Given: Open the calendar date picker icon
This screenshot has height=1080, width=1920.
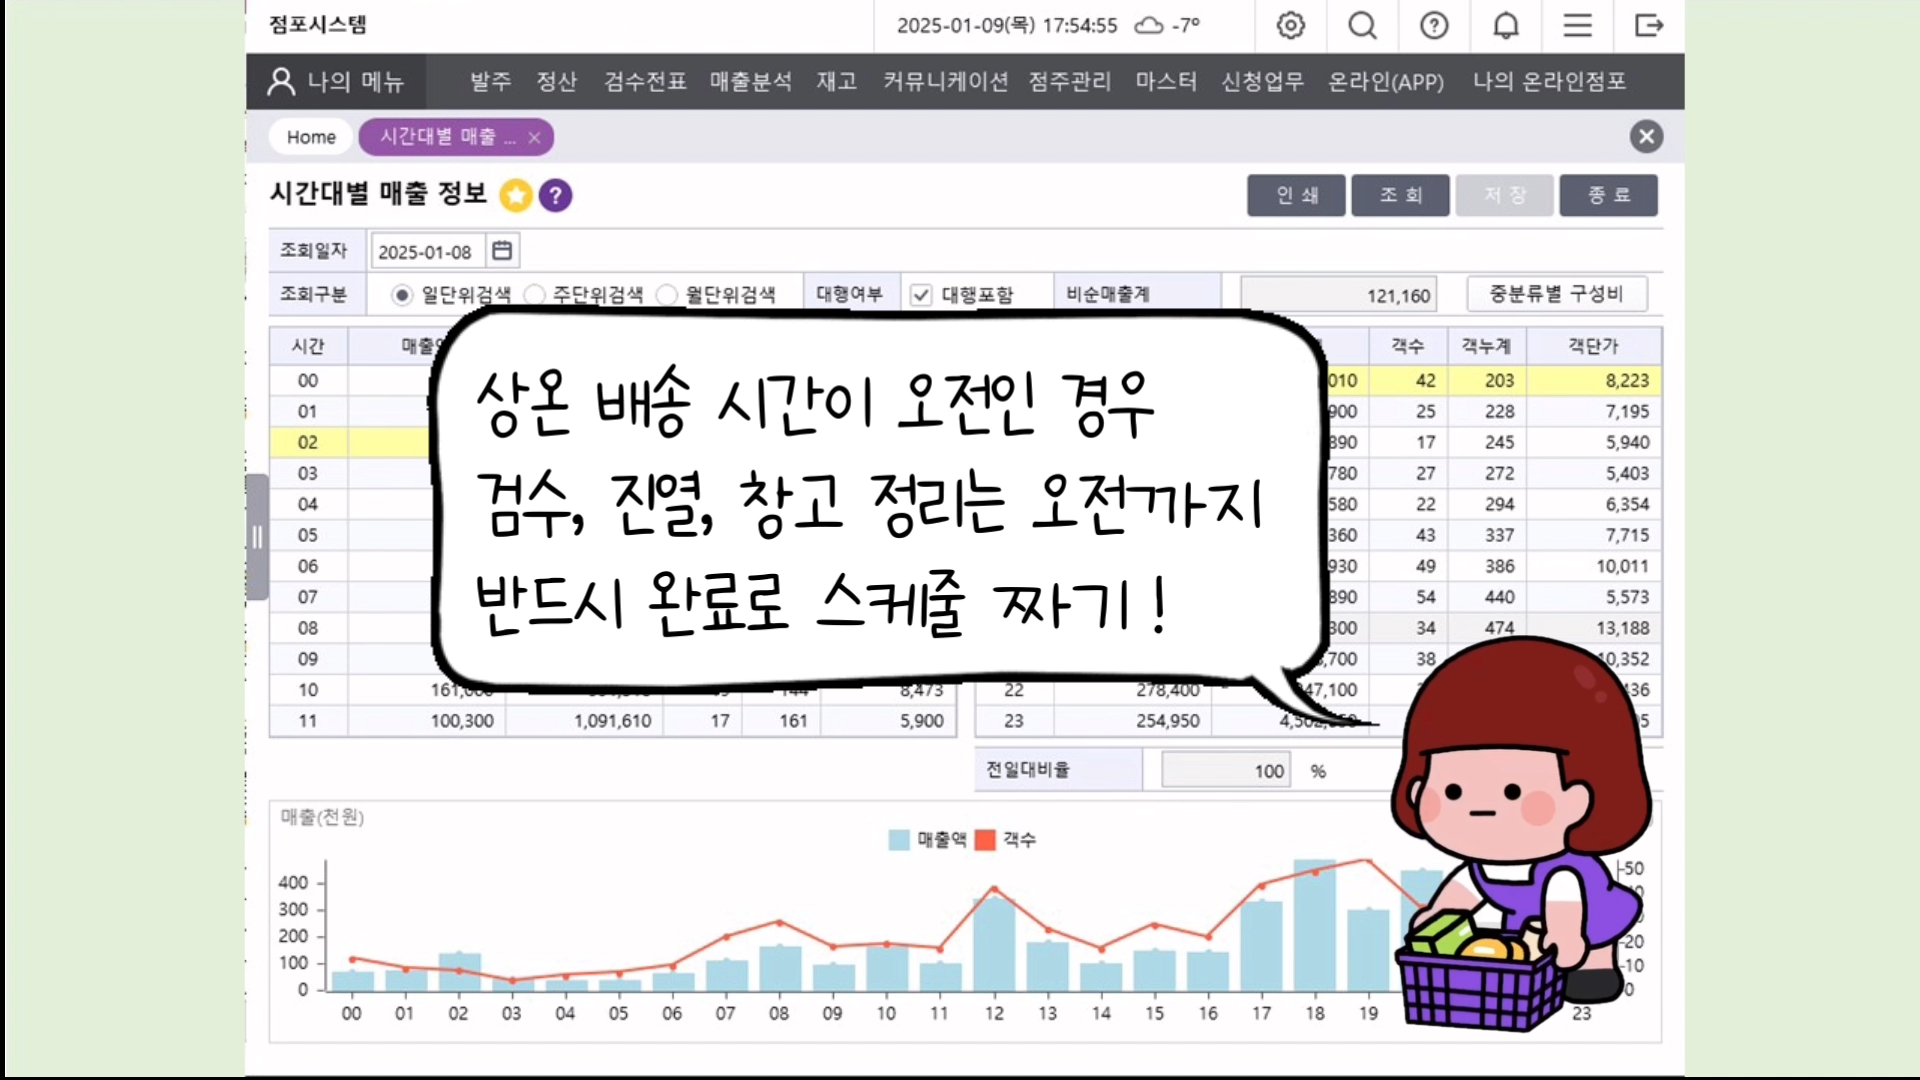Looking at the screenshot, I should pos(502,251).
